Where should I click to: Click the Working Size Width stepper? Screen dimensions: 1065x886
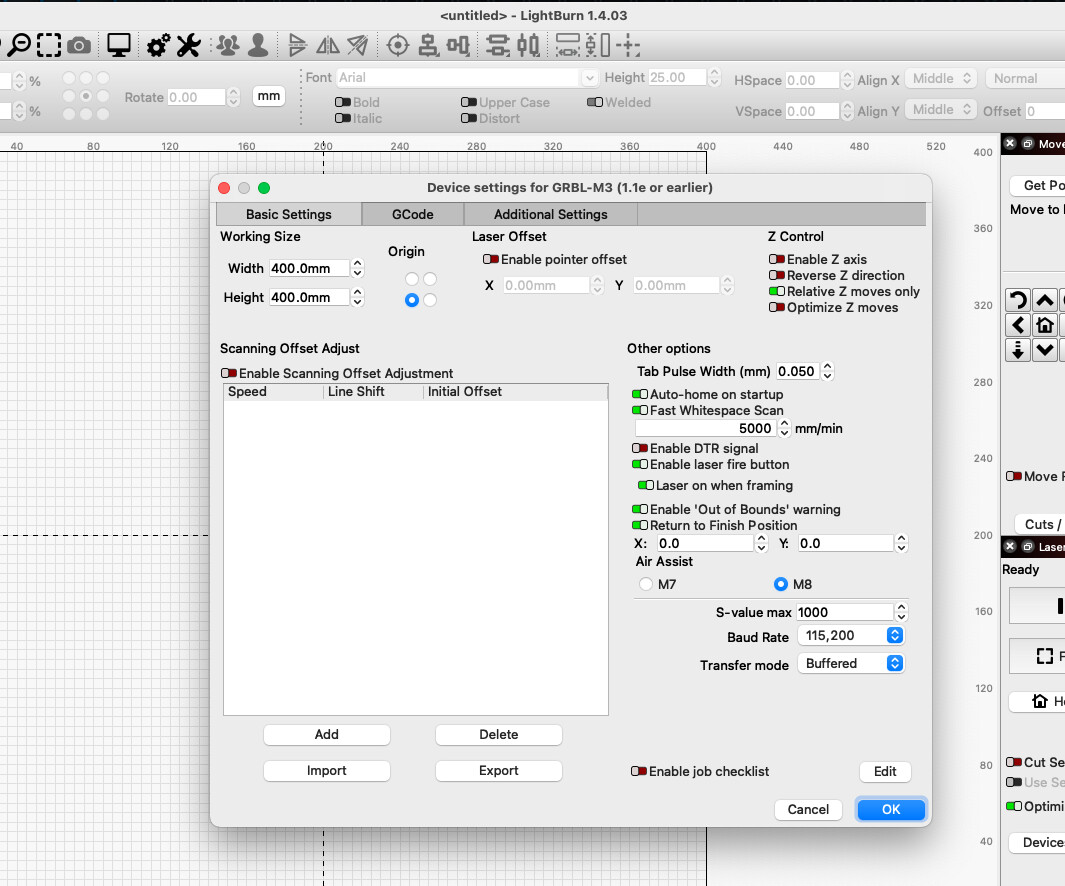pos(357,268)
